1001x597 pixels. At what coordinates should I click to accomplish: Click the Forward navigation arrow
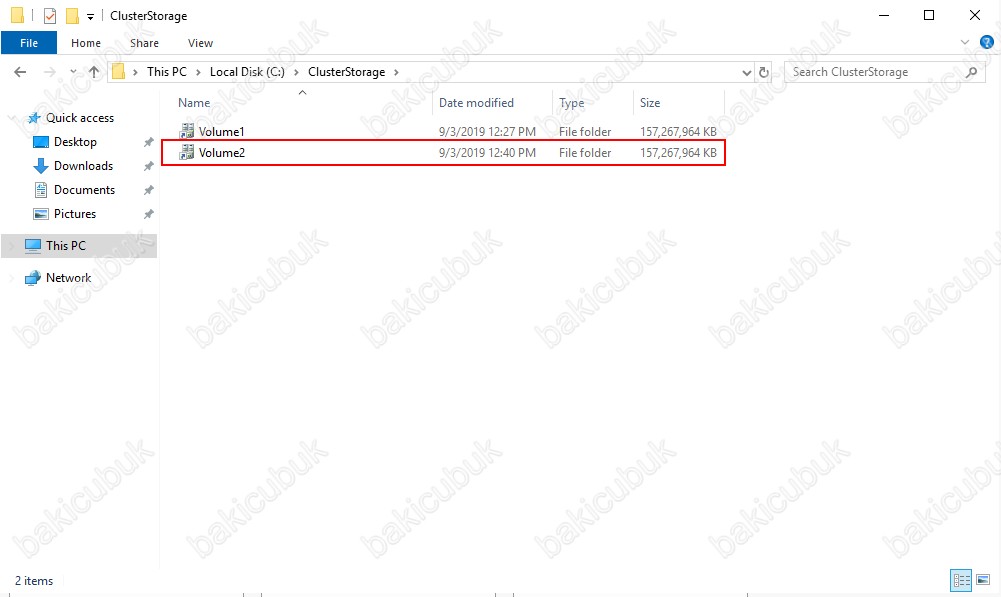pyautogui.click(x=50, y=72)
